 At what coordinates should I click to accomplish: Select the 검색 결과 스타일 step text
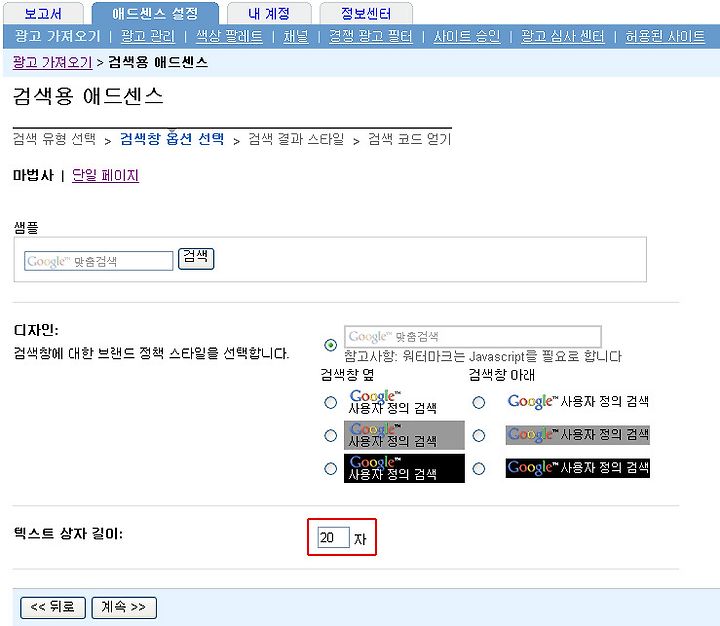(296, 138)
